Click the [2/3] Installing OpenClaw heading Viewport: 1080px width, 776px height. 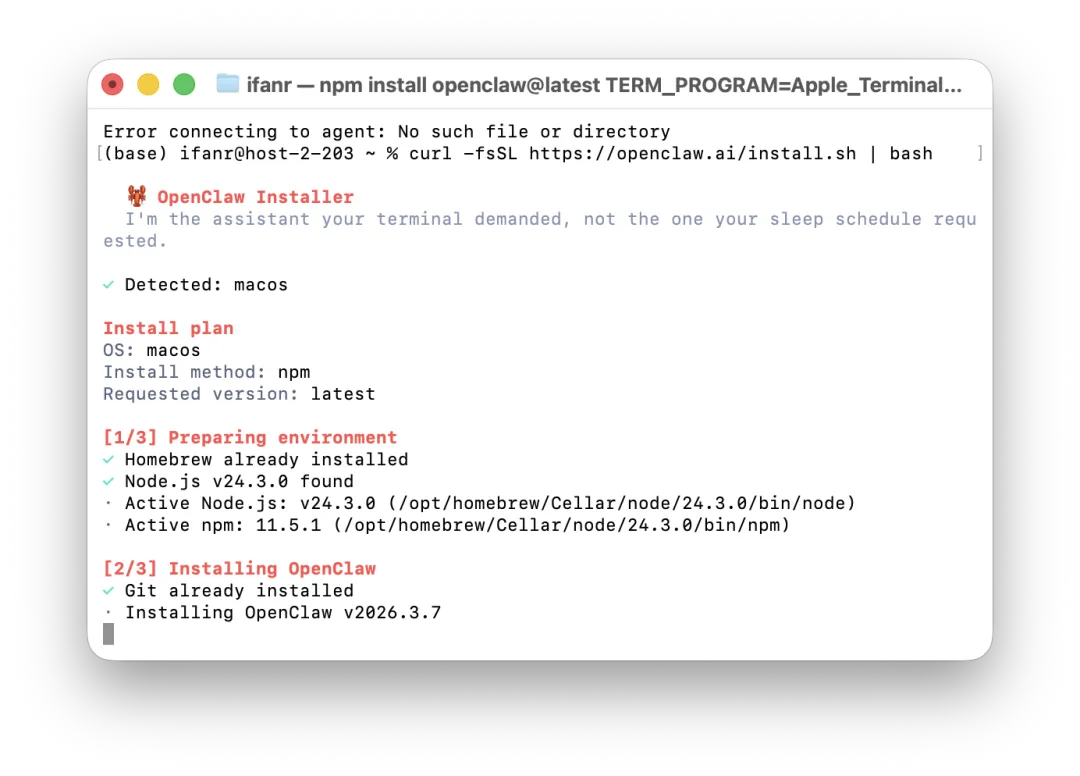point(239,569)
